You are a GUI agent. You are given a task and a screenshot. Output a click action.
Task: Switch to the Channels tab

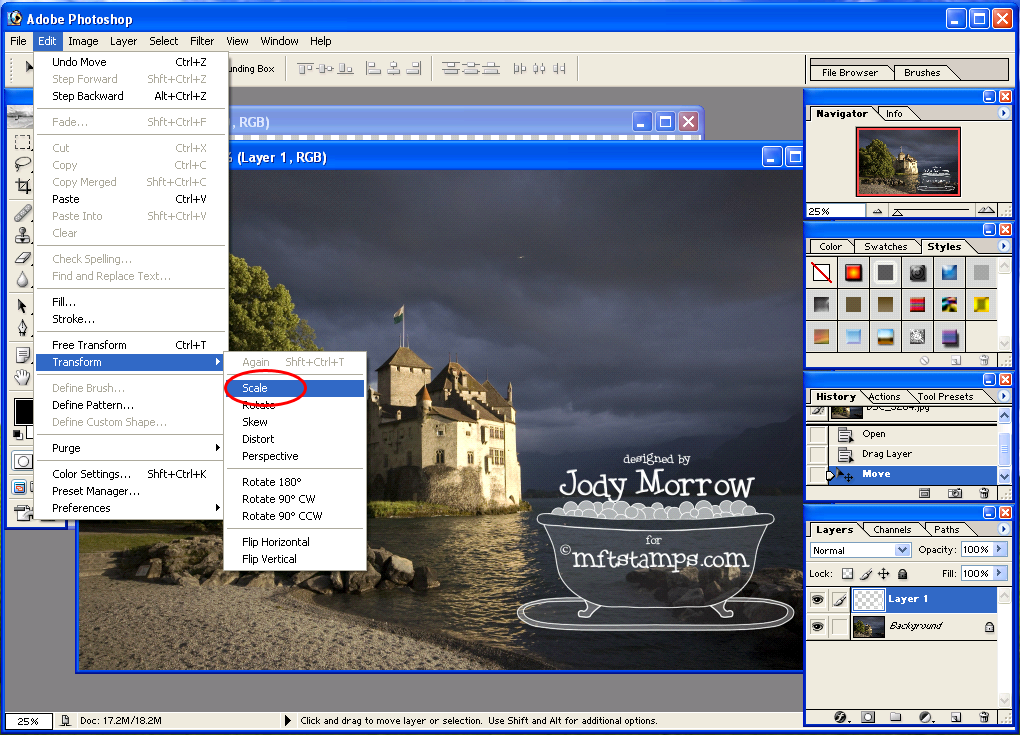click(892, 529)
